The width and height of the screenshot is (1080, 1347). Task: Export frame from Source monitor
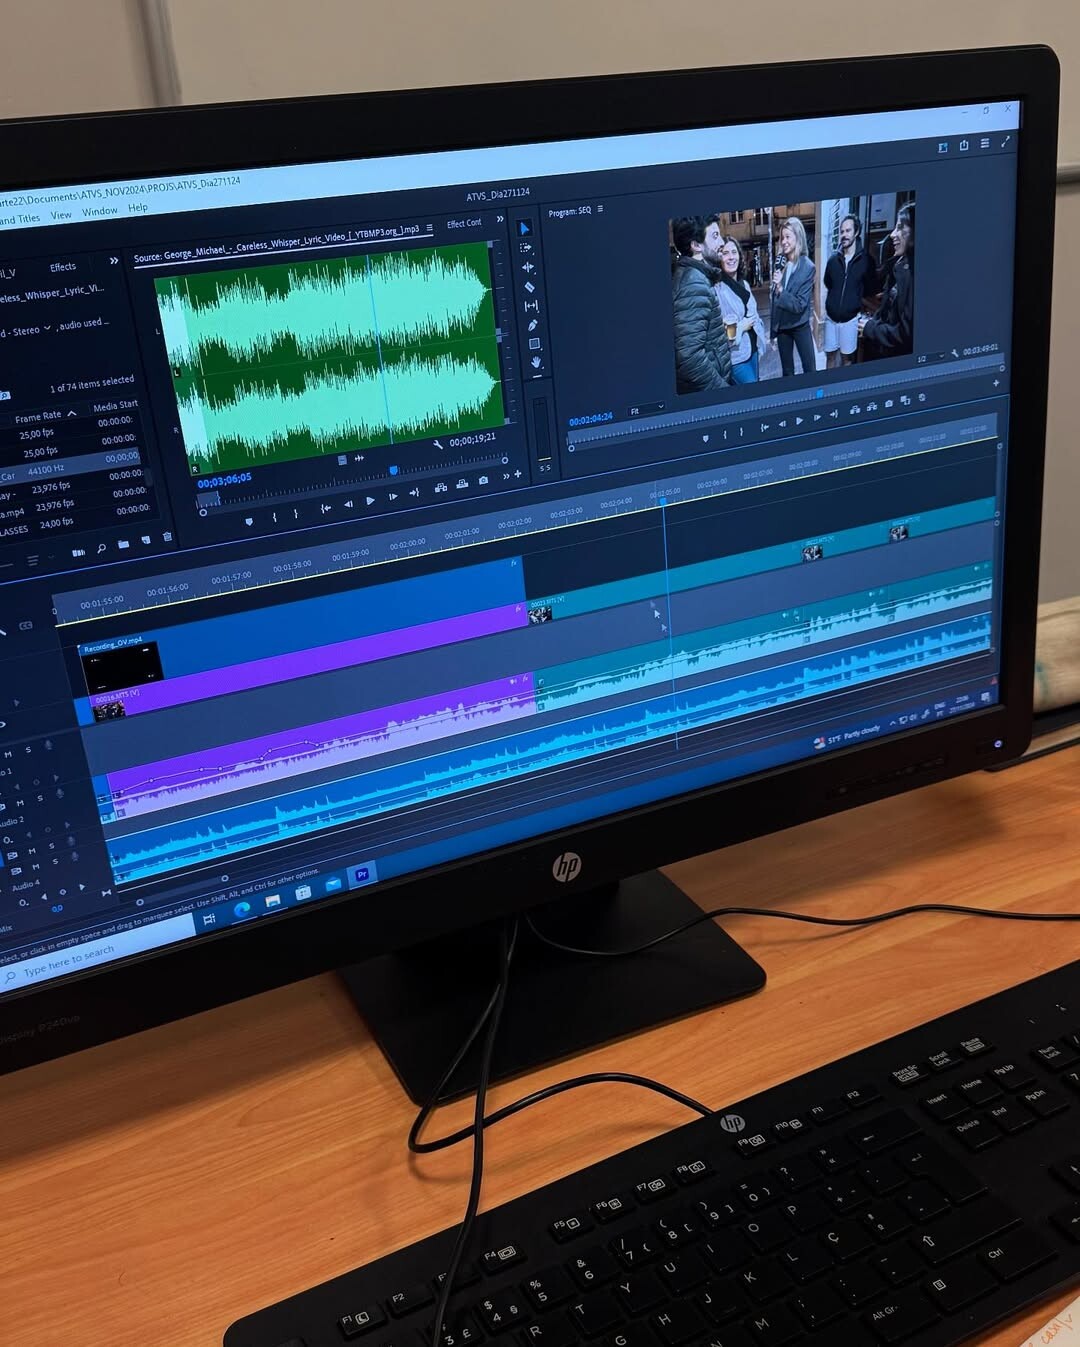pos(483,481)
